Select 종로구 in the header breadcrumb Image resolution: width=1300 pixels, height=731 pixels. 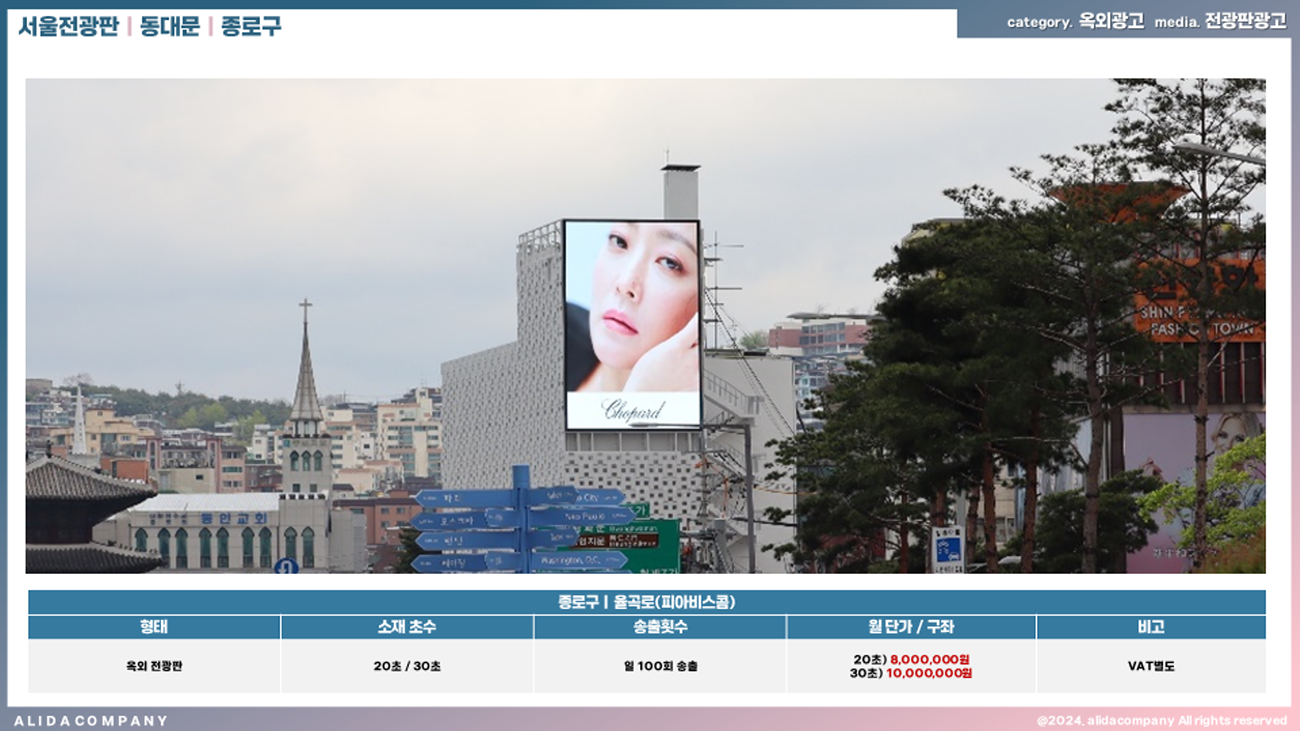click(251, 26)
